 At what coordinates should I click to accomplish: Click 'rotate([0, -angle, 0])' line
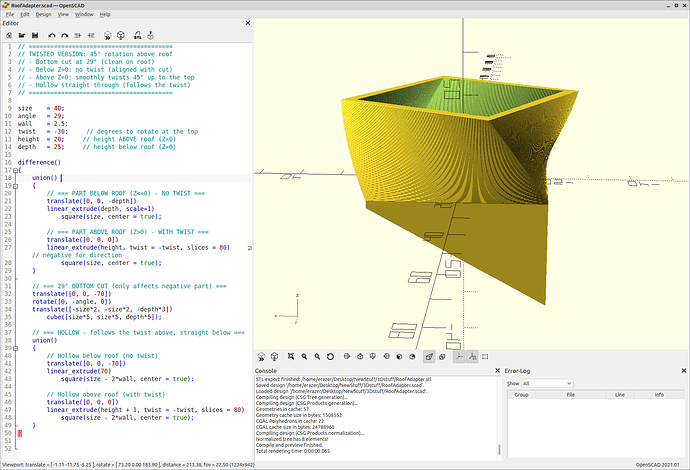pyautogui.click(x=72, y=301)
